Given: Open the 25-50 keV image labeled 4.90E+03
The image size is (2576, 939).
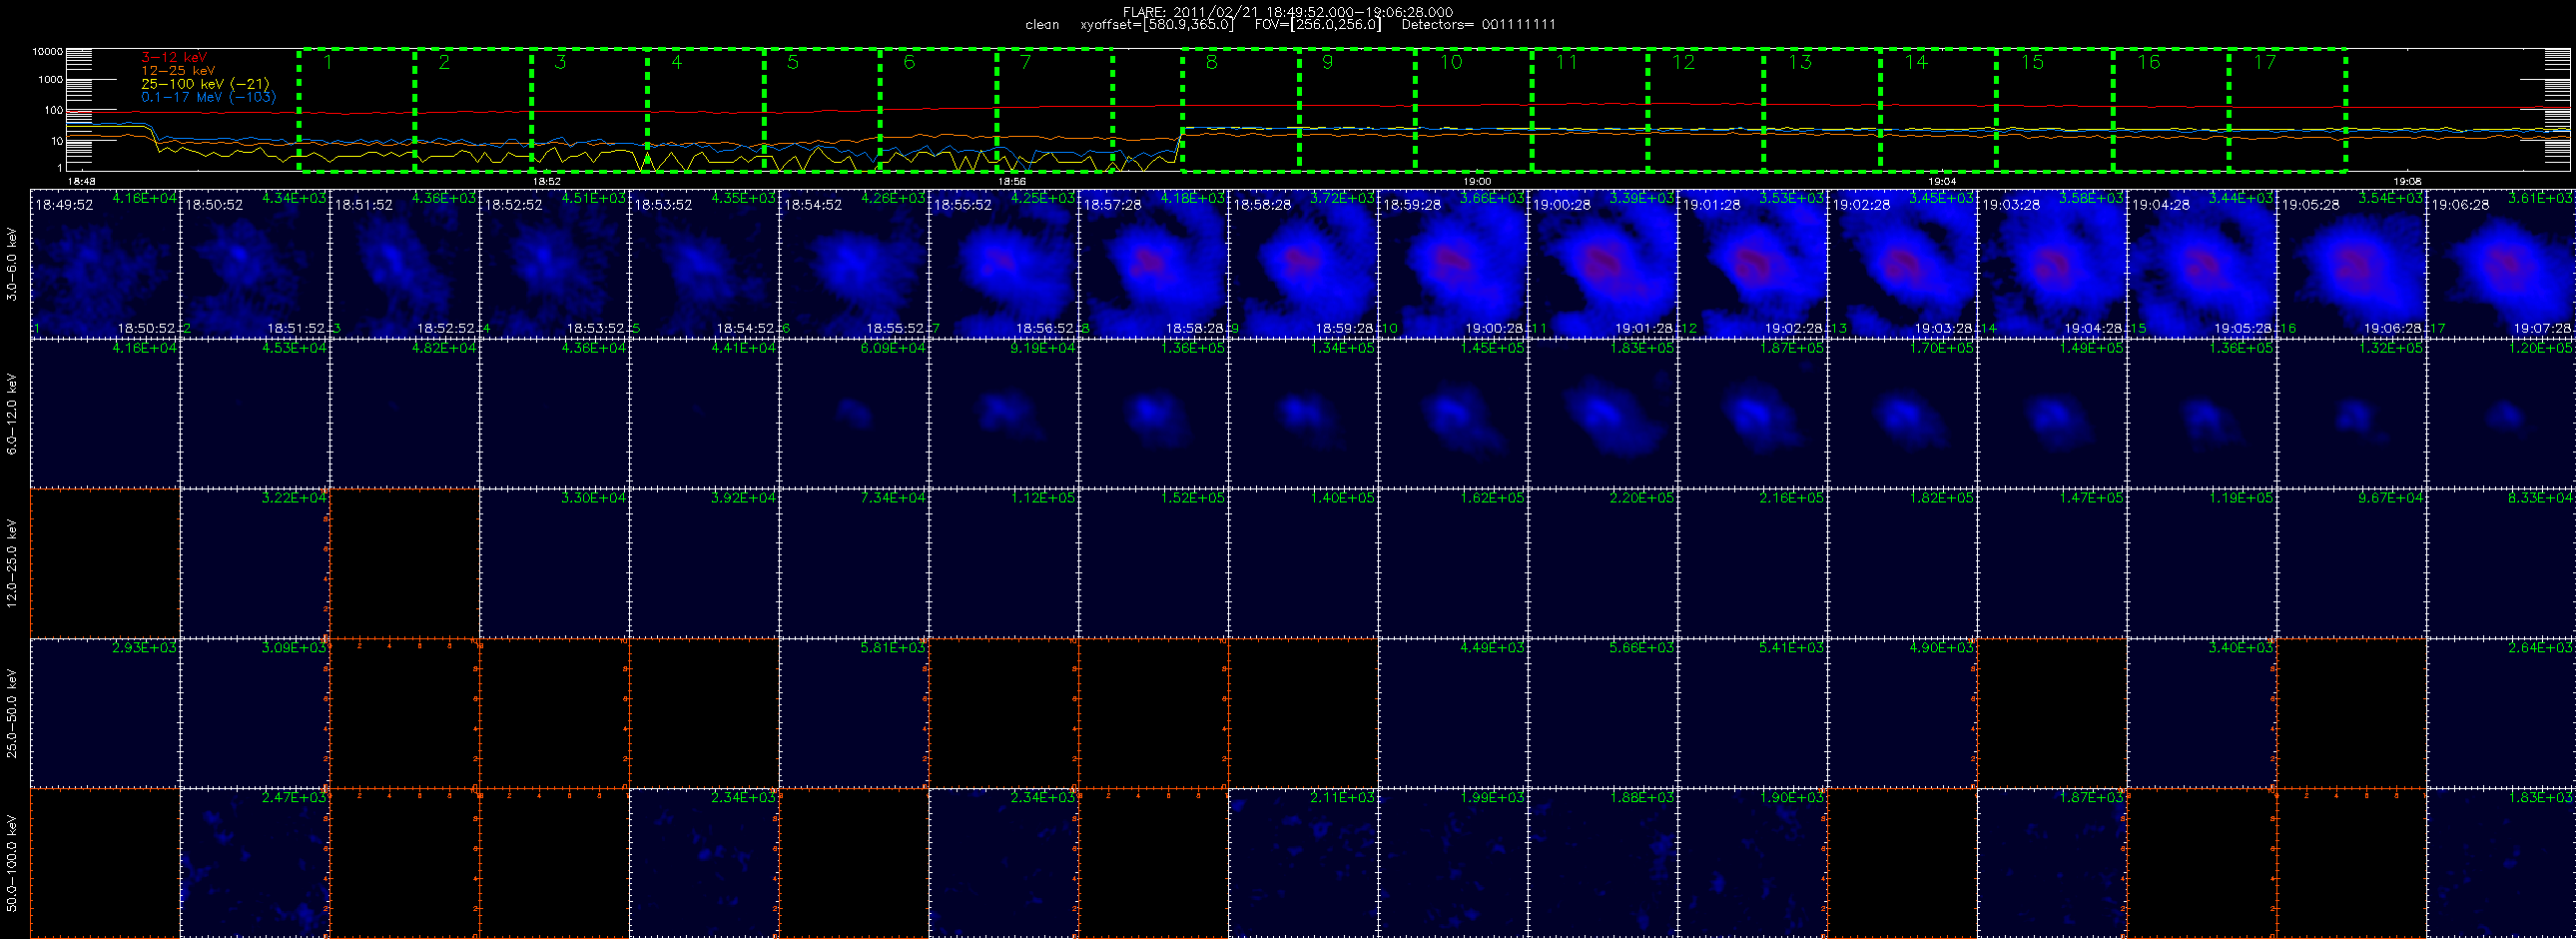Looking at the screenshot, I should point(1903,713).
